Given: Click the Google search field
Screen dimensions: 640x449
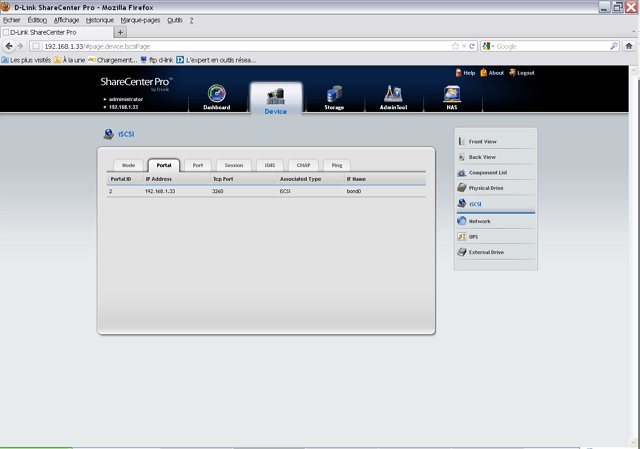Looking at the screenshot, I should [552, 46].
